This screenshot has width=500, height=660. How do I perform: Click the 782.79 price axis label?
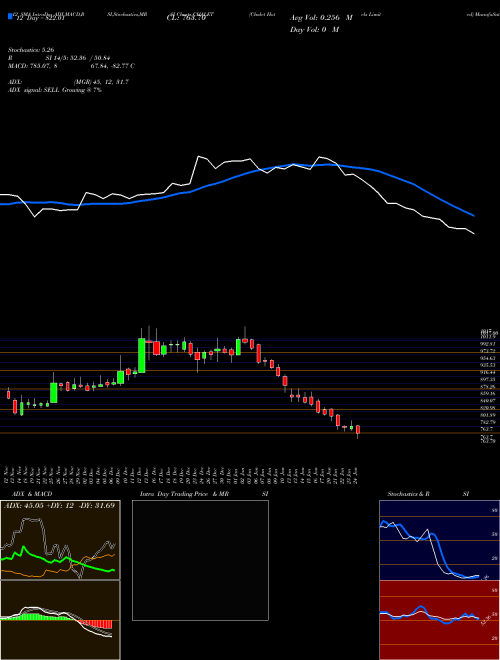(488, 422)
